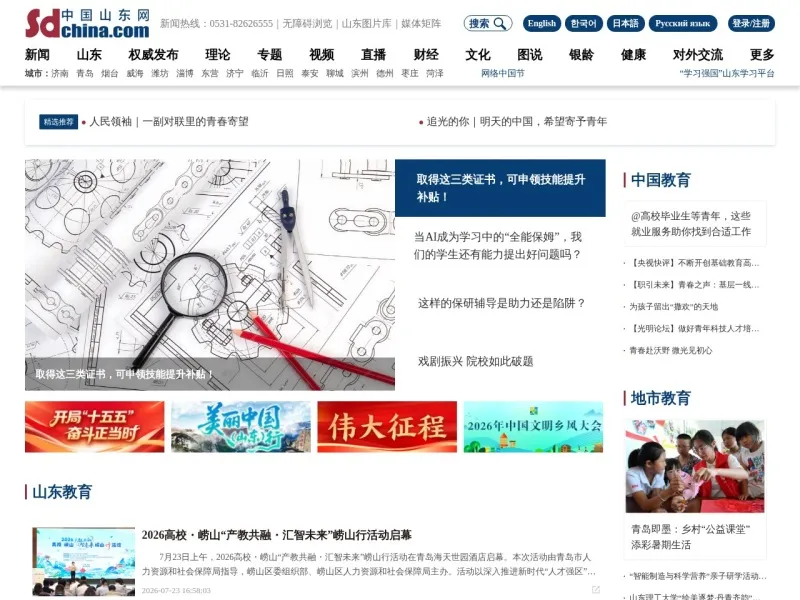Open the 媒体矩阵 link
This screenshot has height=600, width=800.
421,23
